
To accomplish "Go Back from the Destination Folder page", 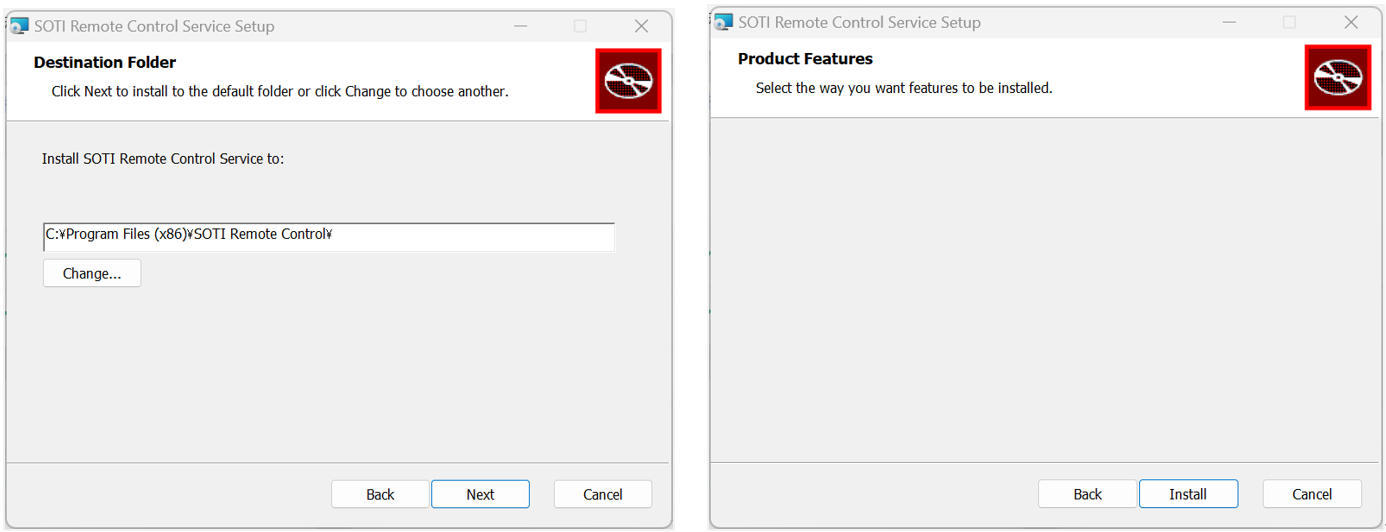I will click(x=380, y=494).
